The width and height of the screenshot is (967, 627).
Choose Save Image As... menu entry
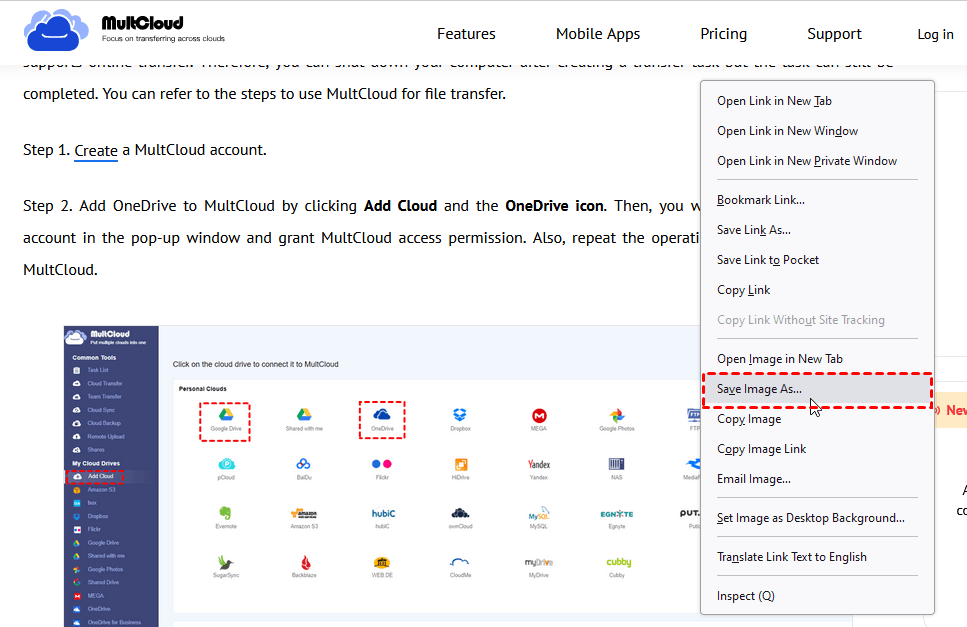[x=817, y=389]
